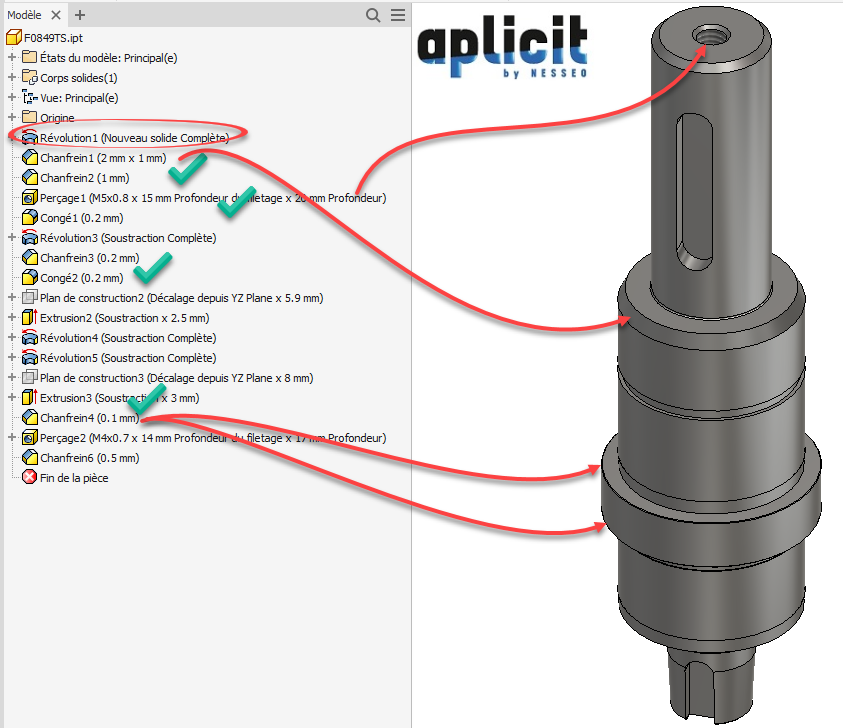Select Extrusion2 (Soustraction x 2.5 mm) text
The image size is (843, 728).
coord(125,318)
